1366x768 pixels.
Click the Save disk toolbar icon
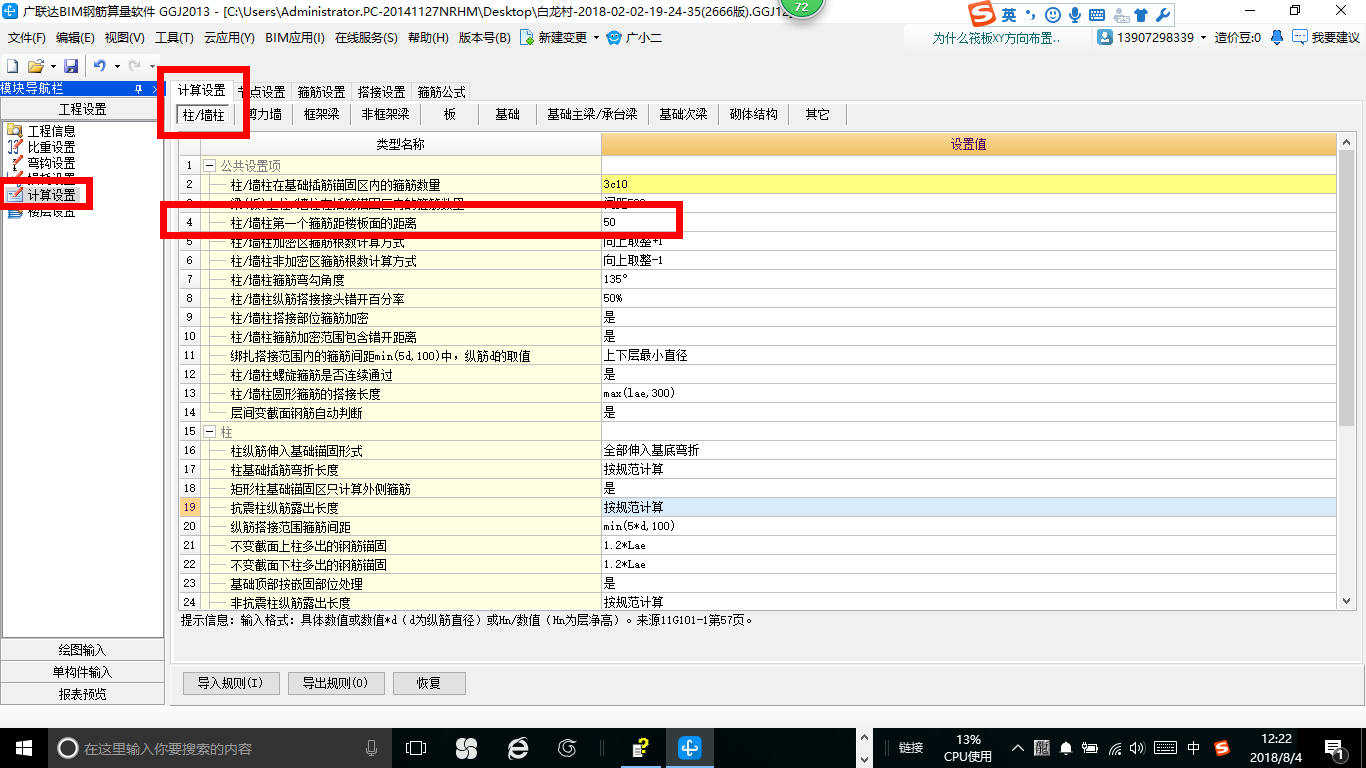[71, 65]
